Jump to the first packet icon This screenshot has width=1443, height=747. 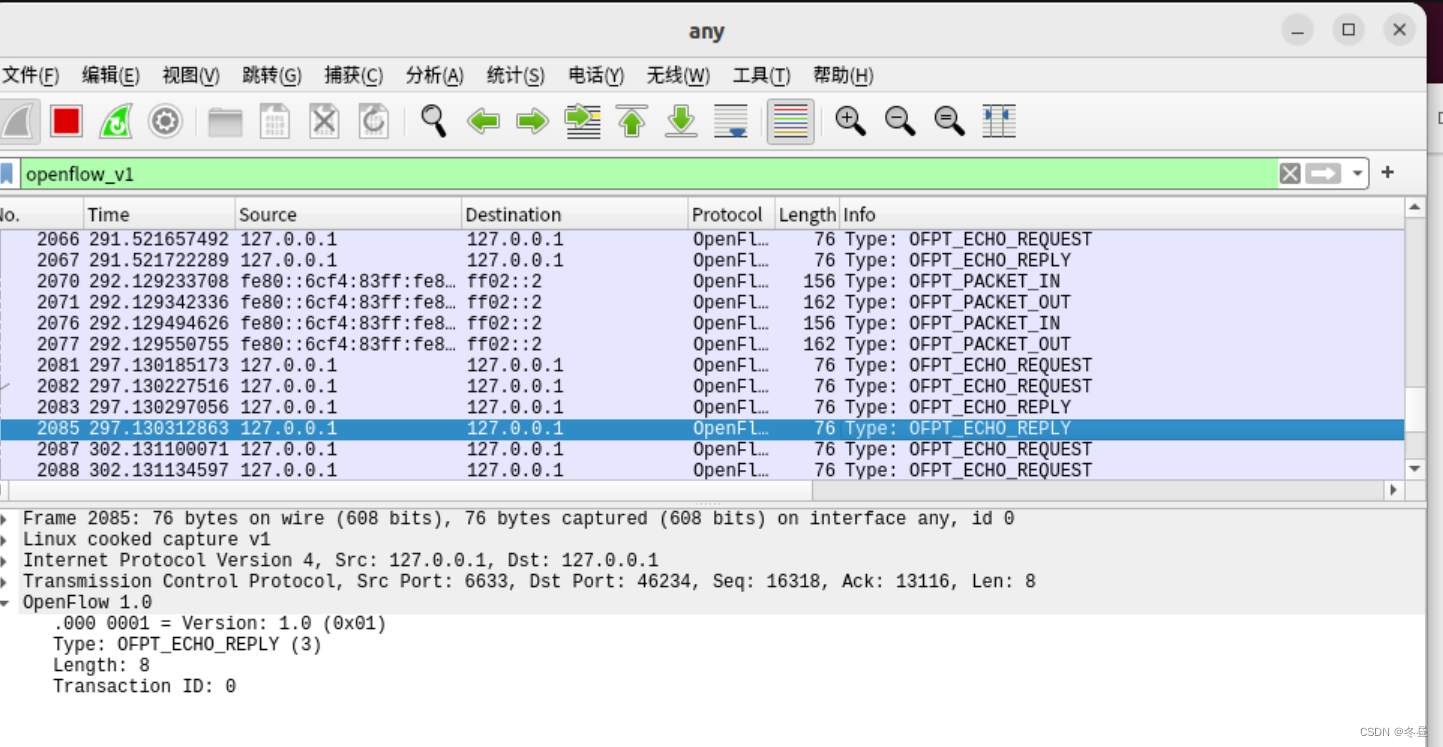coord(632,122)
